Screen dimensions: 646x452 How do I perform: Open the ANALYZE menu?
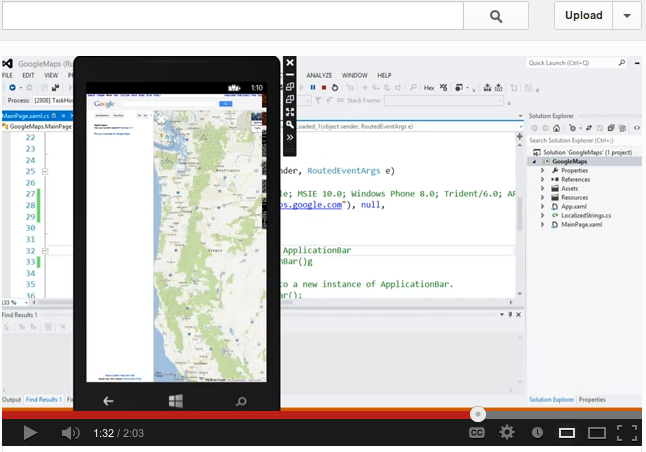coord(319,75)
